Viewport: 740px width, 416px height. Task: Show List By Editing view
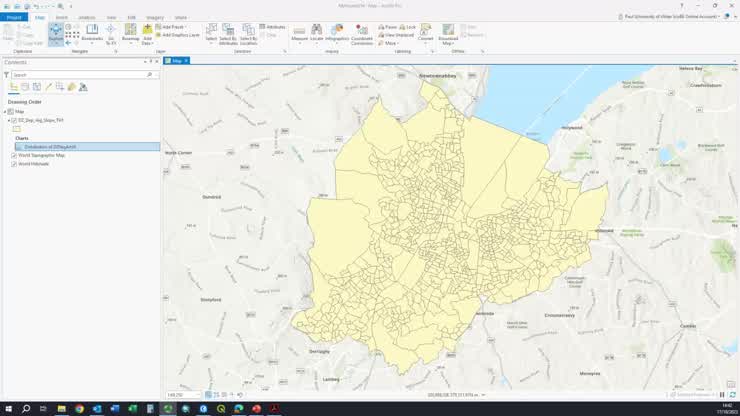point(48,87)
